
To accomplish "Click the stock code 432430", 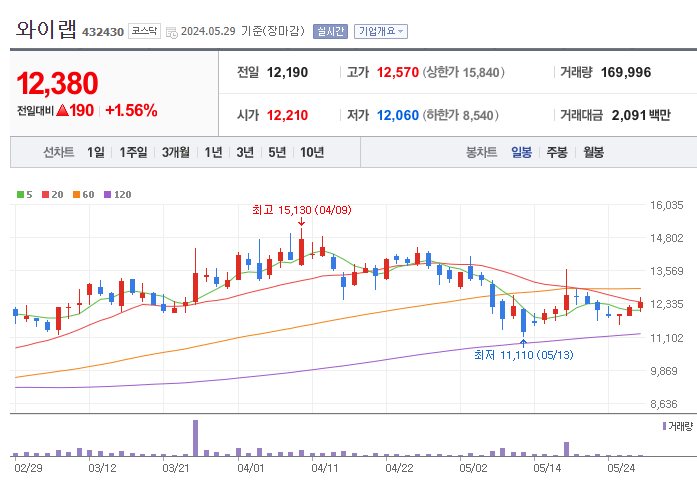I will 103,32.
